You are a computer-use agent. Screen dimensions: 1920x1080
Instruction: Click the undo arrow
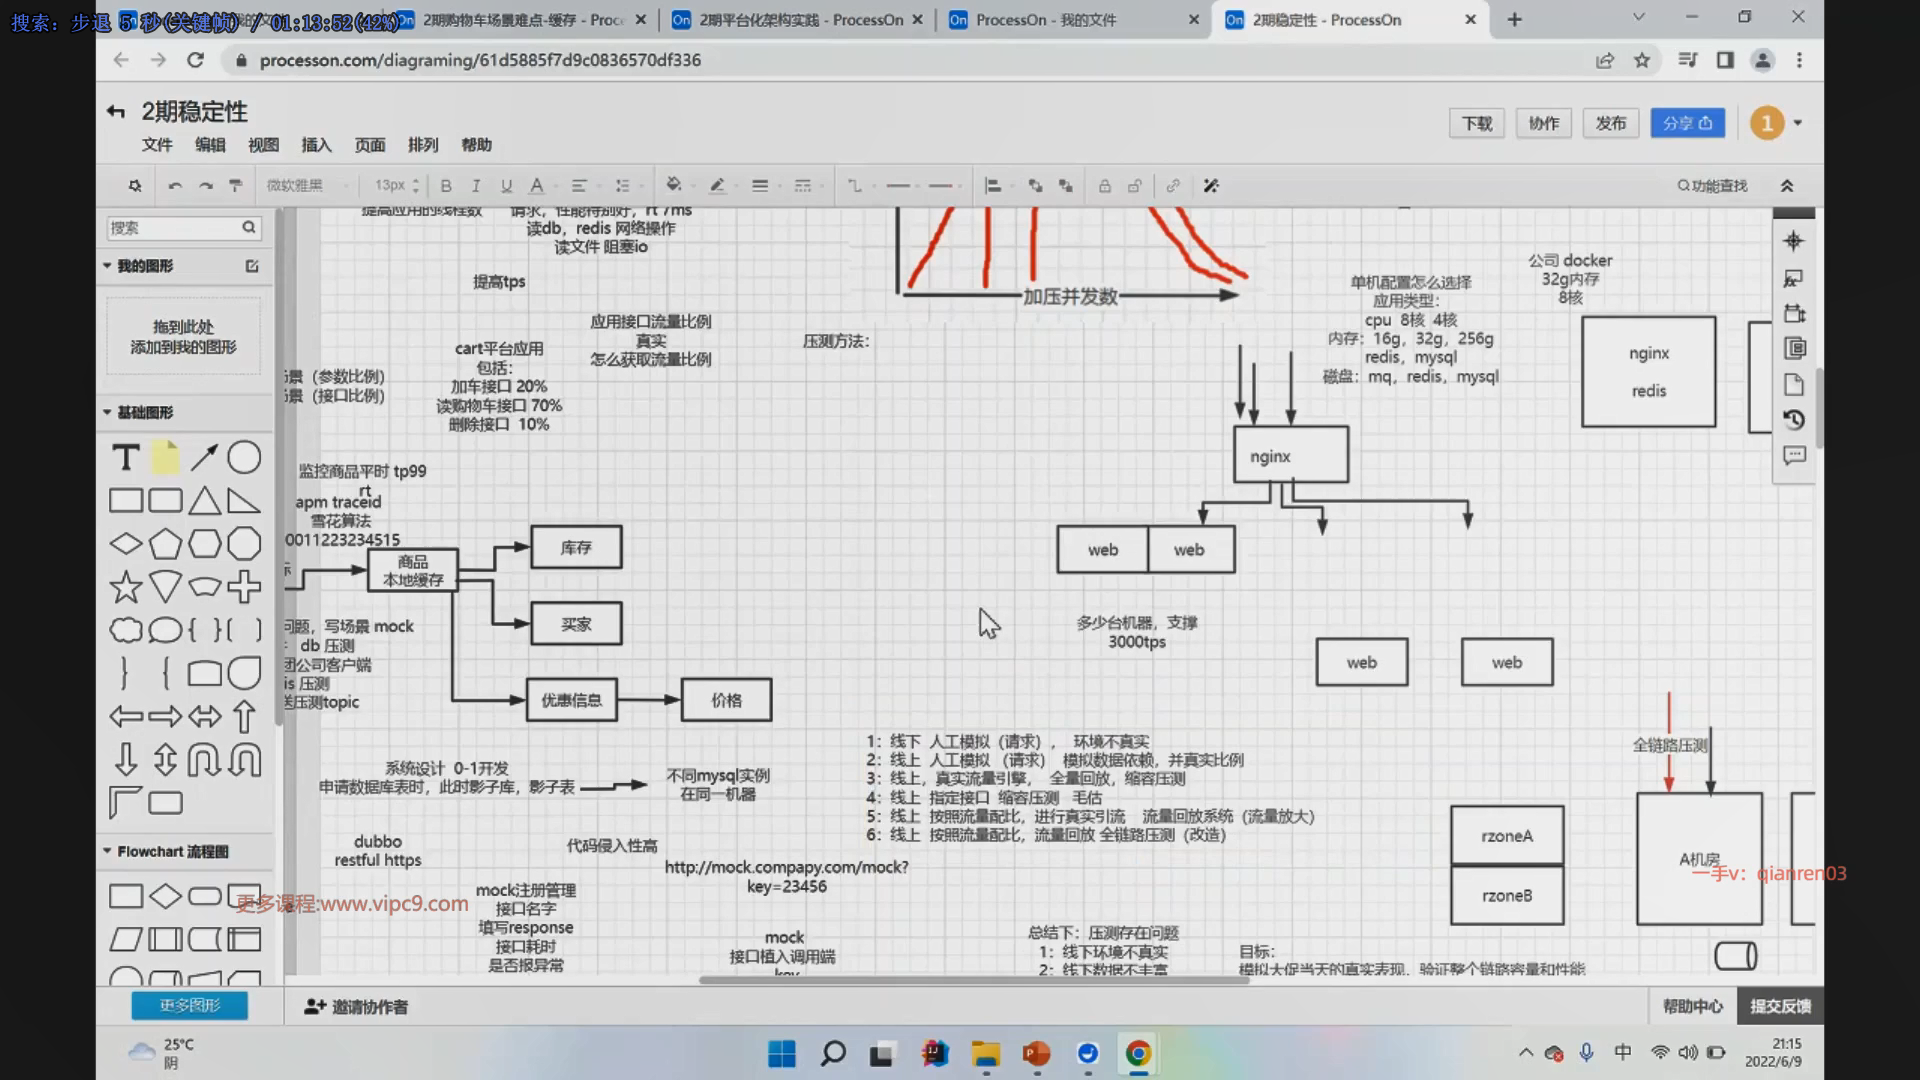(175, 186)
